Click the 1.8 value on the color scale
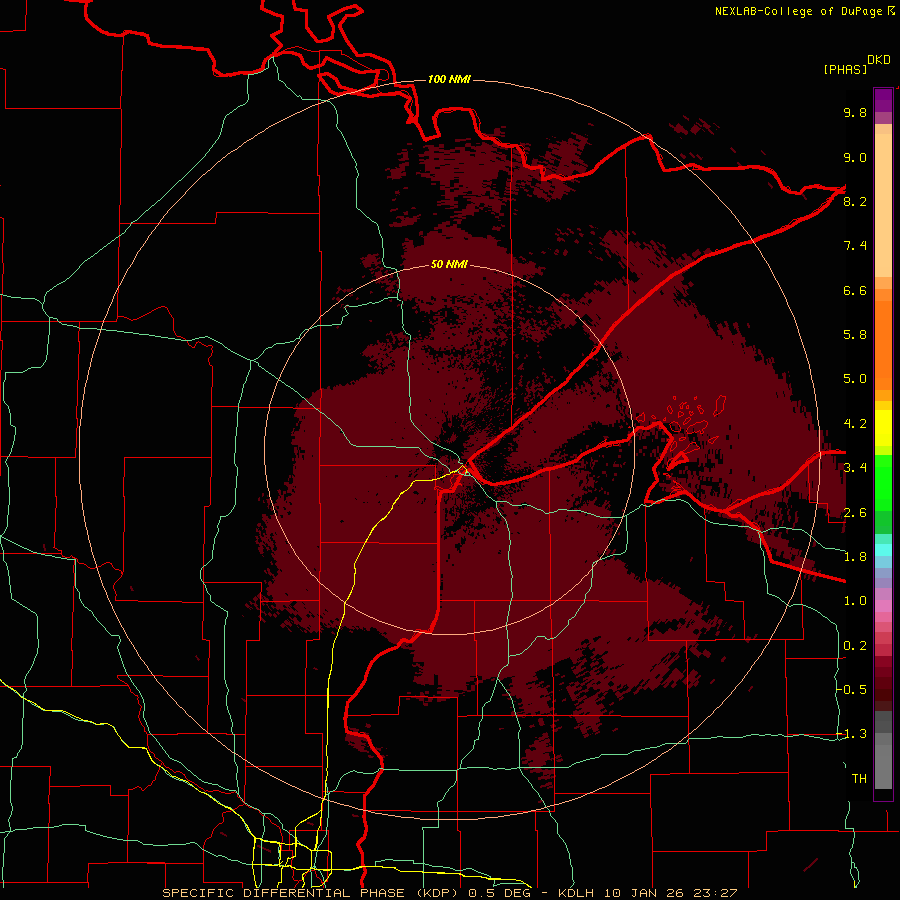 [x=855, y=557]
